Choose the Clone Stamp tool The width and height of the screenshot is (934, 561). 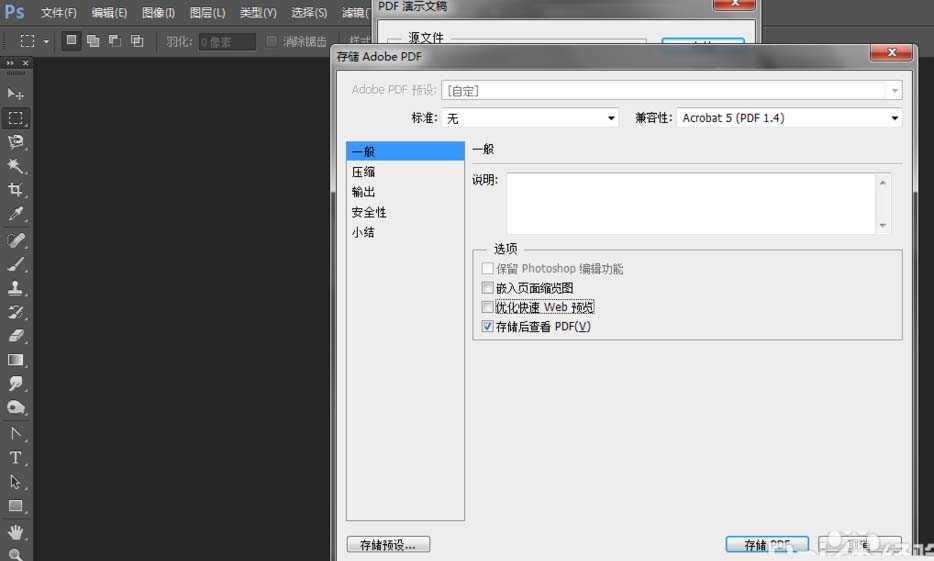tap(16, 289)
